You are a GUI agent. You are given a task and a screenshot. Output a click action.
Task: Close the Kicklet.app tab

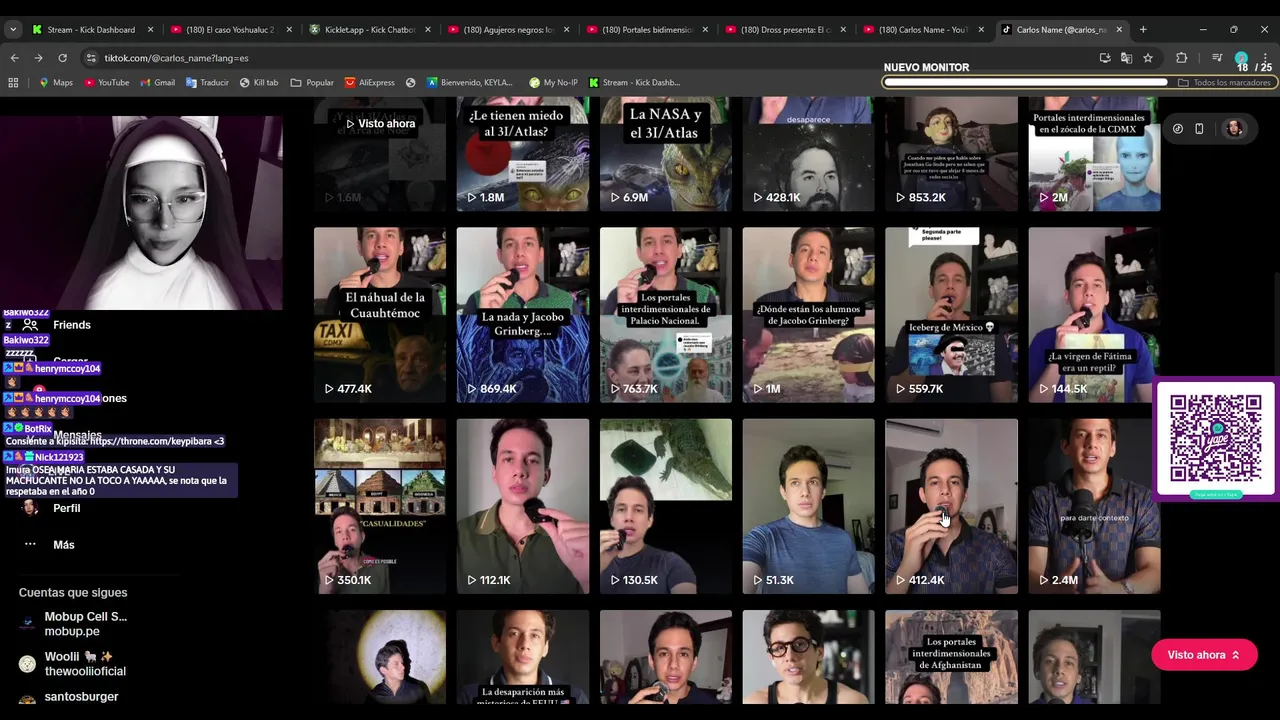pos(428,29)
